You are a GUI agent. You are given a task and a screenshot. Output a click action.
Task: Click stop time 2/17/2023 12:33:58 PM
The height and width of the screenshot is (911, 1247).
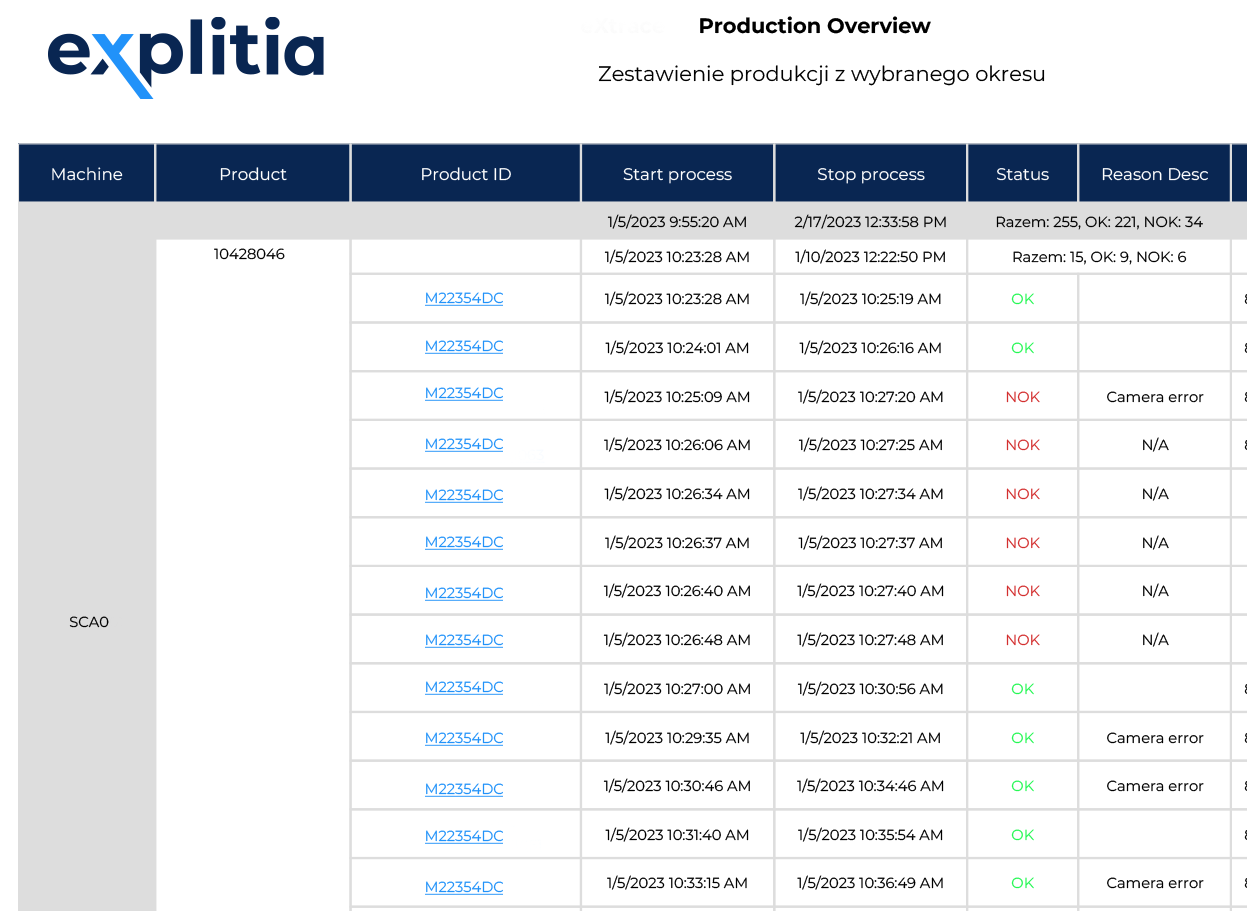pyautogui.click(x=870, y=222)
